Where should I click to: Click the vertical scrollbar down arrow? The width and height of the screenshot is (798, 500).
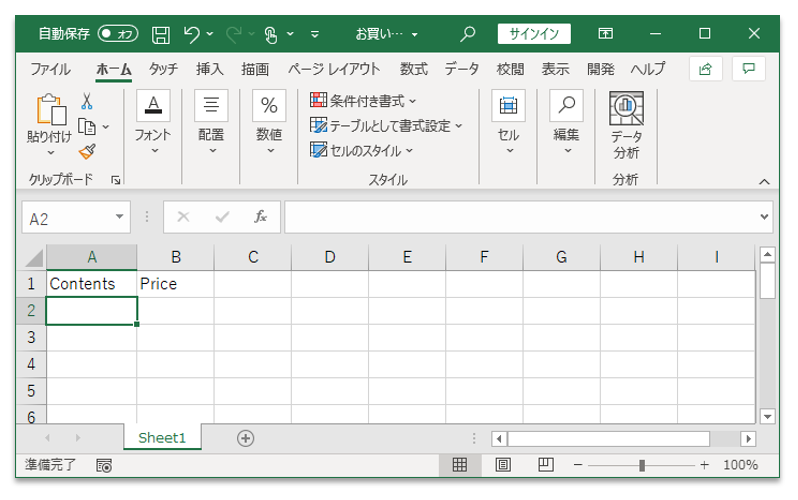pos(767,416)
